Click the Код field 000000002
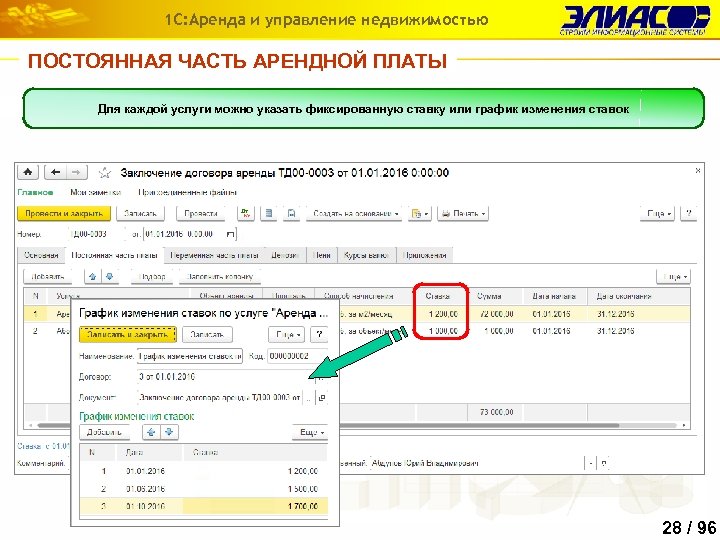 [x=297, y=356]
